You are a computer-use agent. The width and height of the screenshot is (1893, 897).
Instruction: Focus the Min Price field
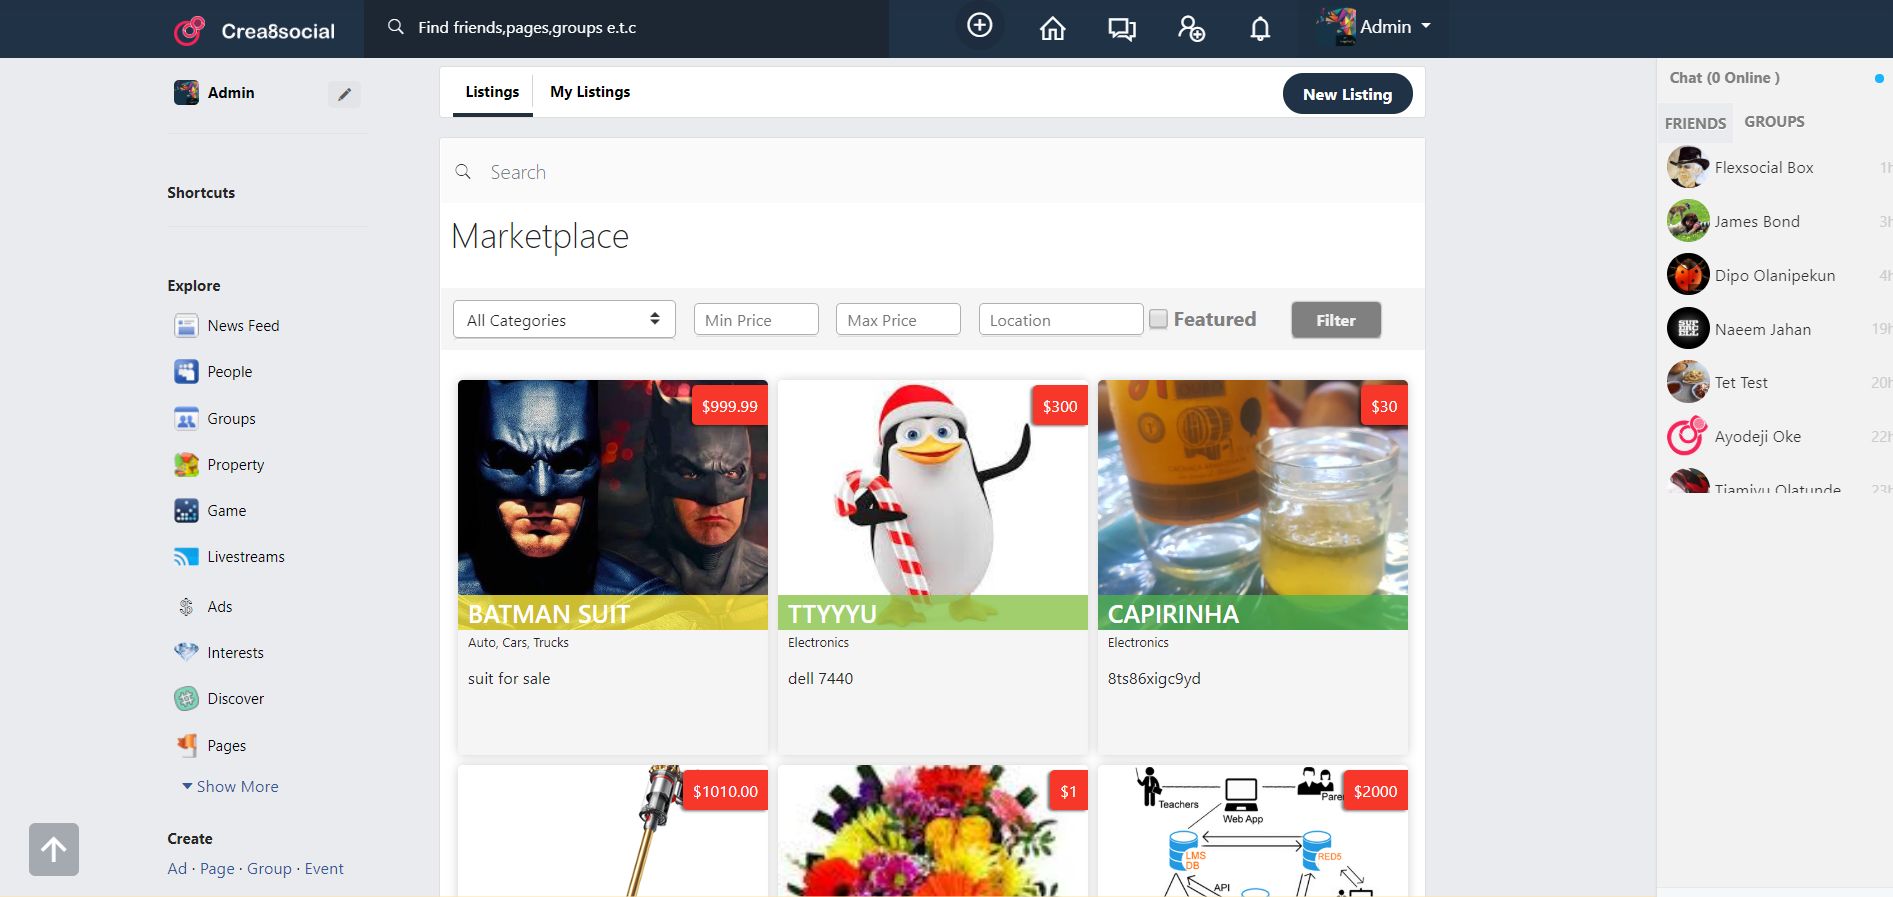click(x=756, y=320)
